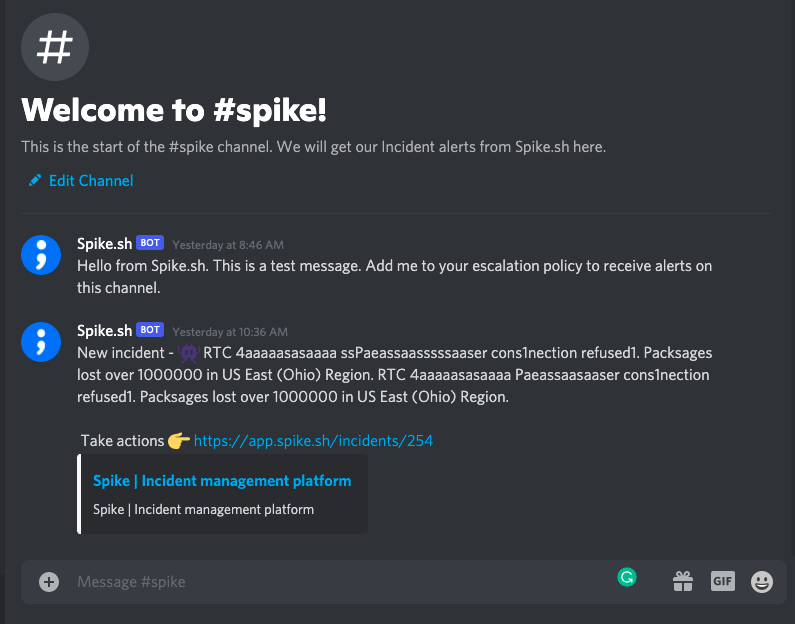Click the Yesterday at 8:46 AM timestamp
The image size is (795, 624).
coord(228,245)
